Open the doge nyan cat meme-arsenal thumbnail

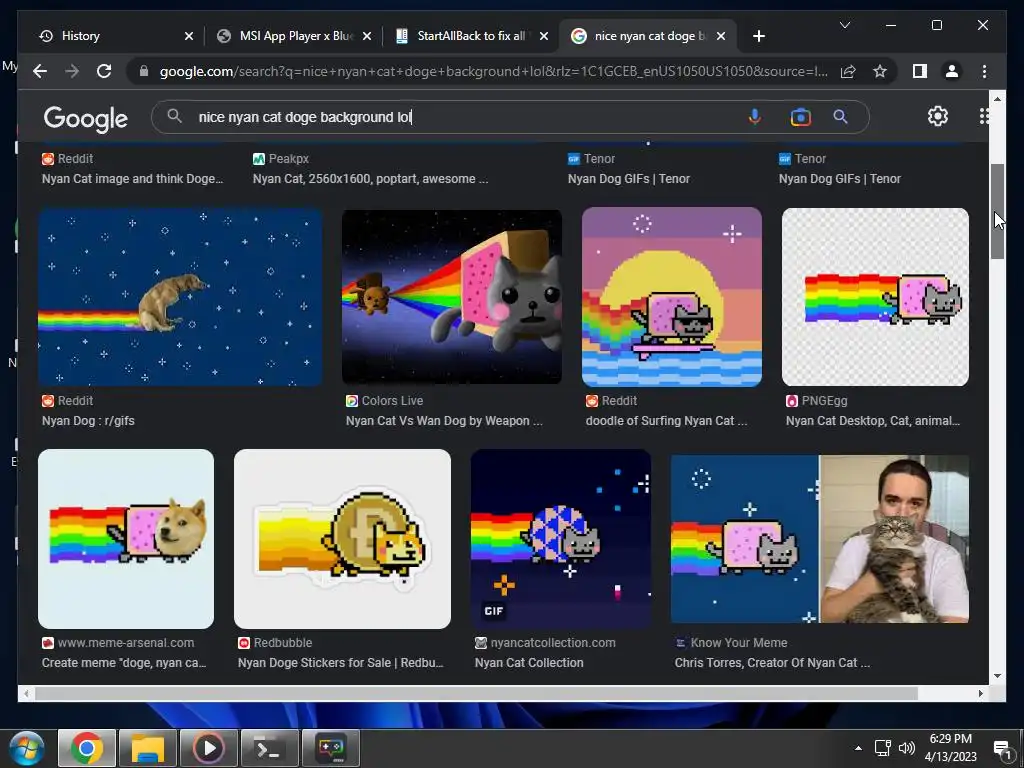pos(126,539)
